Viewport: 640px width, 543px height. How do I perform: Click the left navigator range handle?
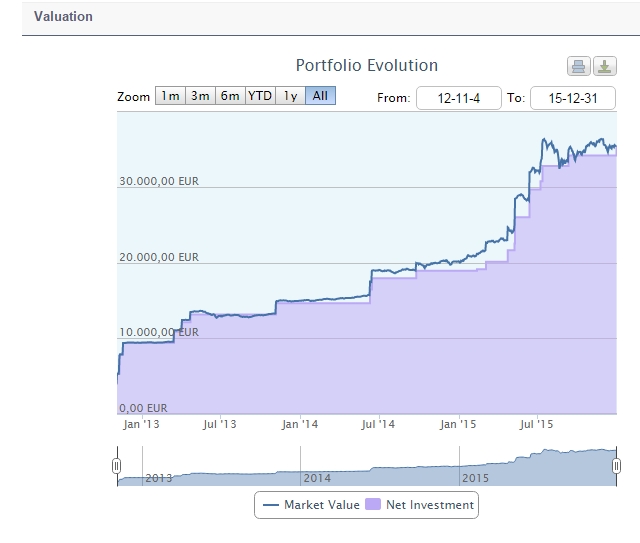tap(117, 466)
